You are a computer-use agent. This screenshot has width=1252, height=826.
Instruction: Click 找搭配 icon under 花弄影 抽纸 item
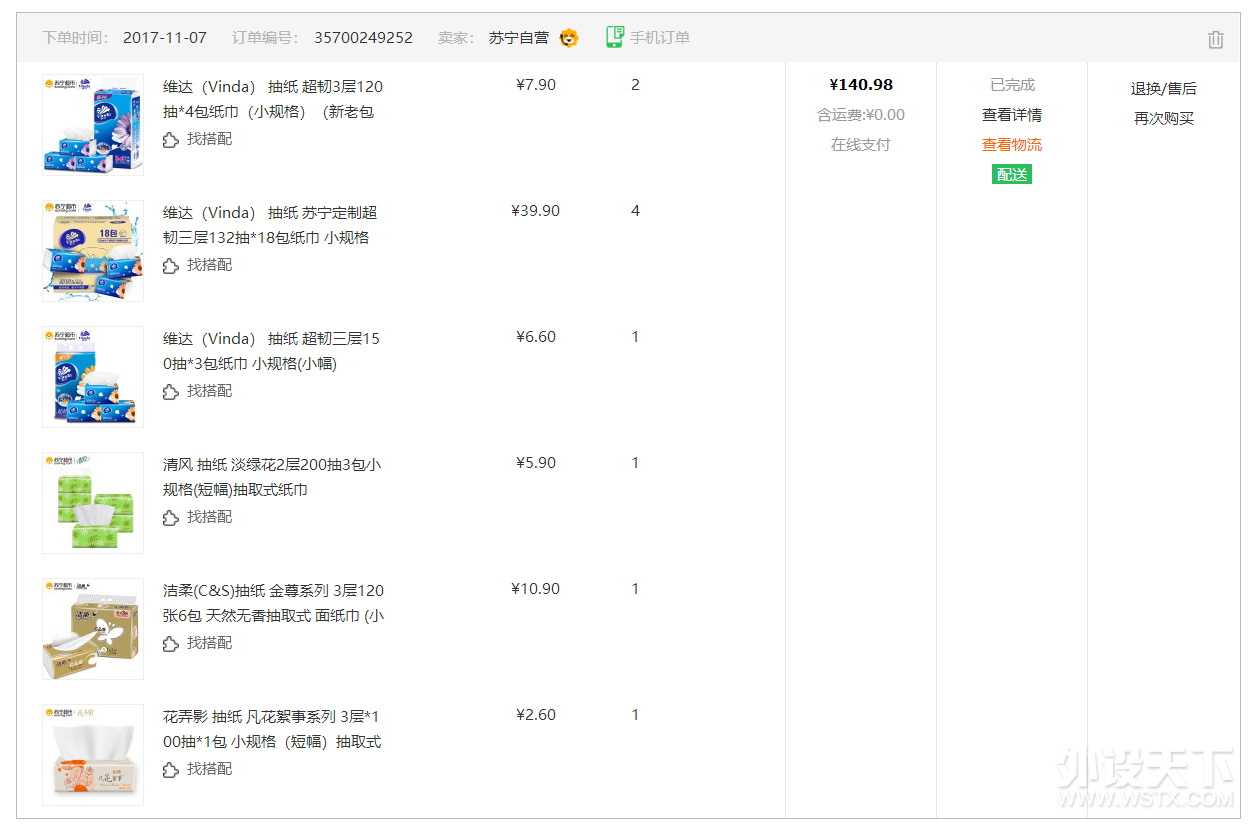171,770
